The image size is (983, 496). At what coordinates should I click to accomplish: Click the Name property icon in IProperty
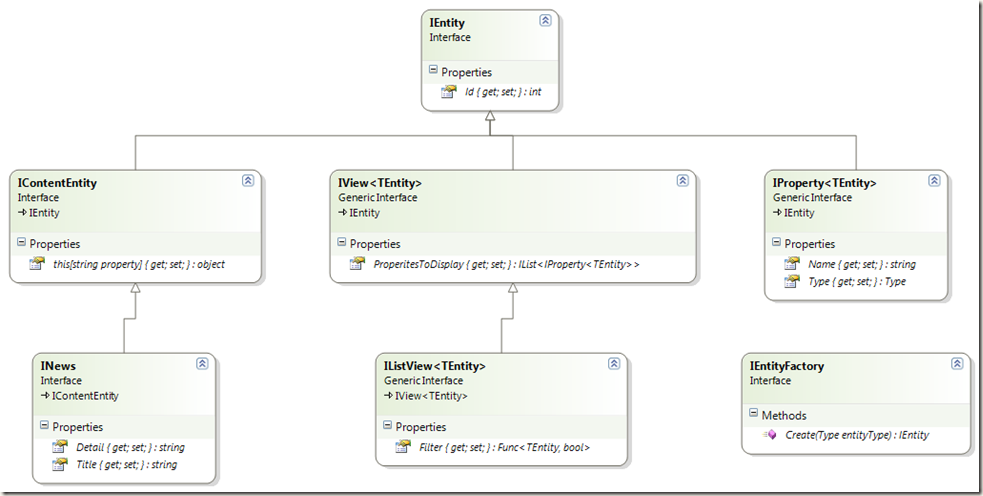pyautogui.click(x=792, y=264)
